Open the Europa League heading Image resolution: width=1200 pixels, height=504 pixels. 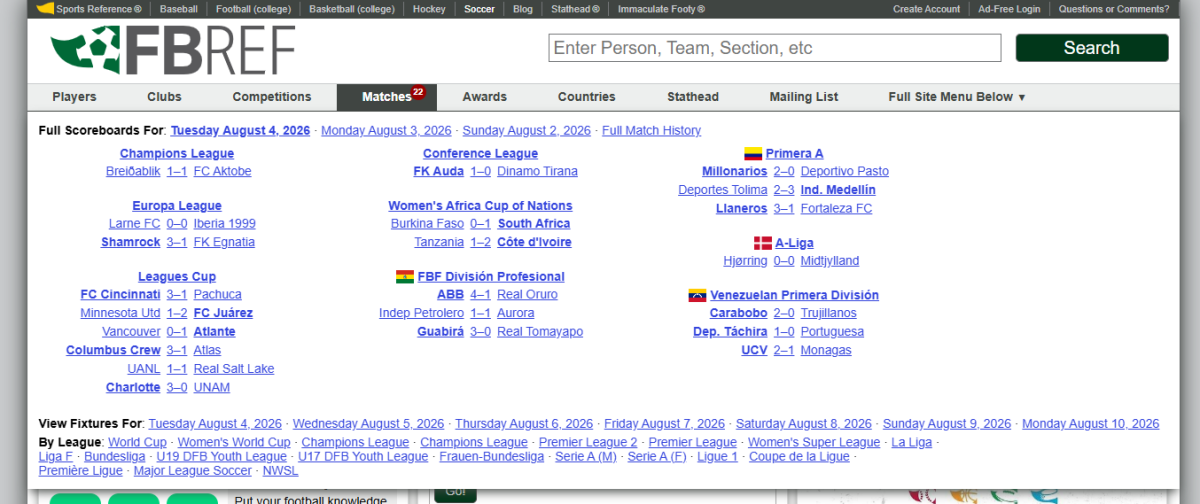(177, 206)
